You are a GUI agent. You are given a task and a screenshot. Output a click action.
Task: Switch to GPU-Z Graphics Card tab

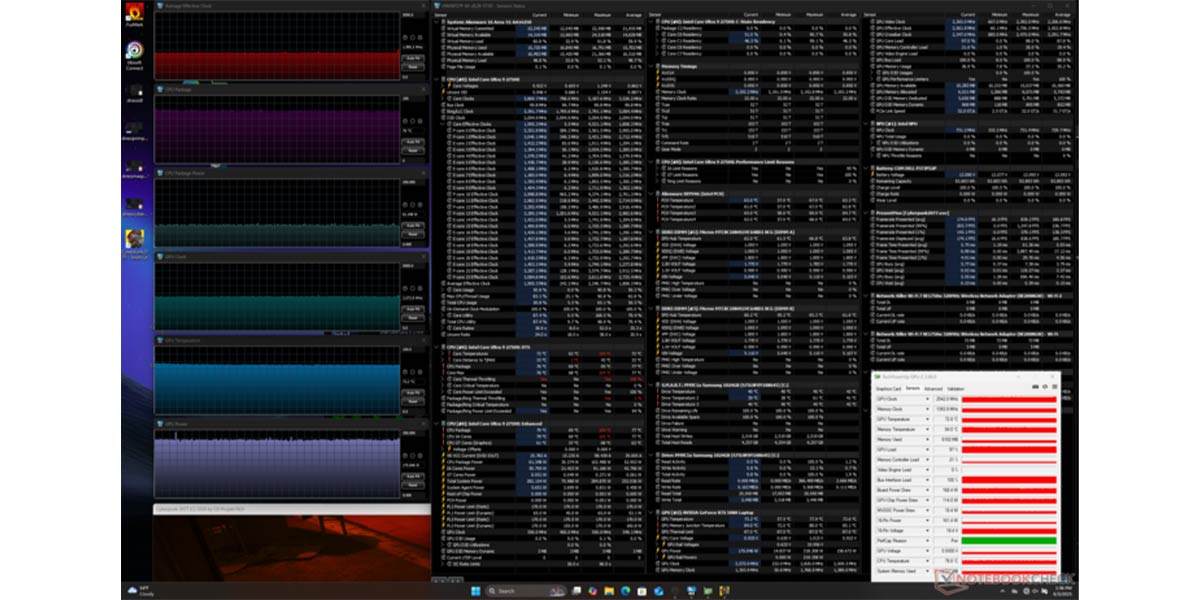888,388
